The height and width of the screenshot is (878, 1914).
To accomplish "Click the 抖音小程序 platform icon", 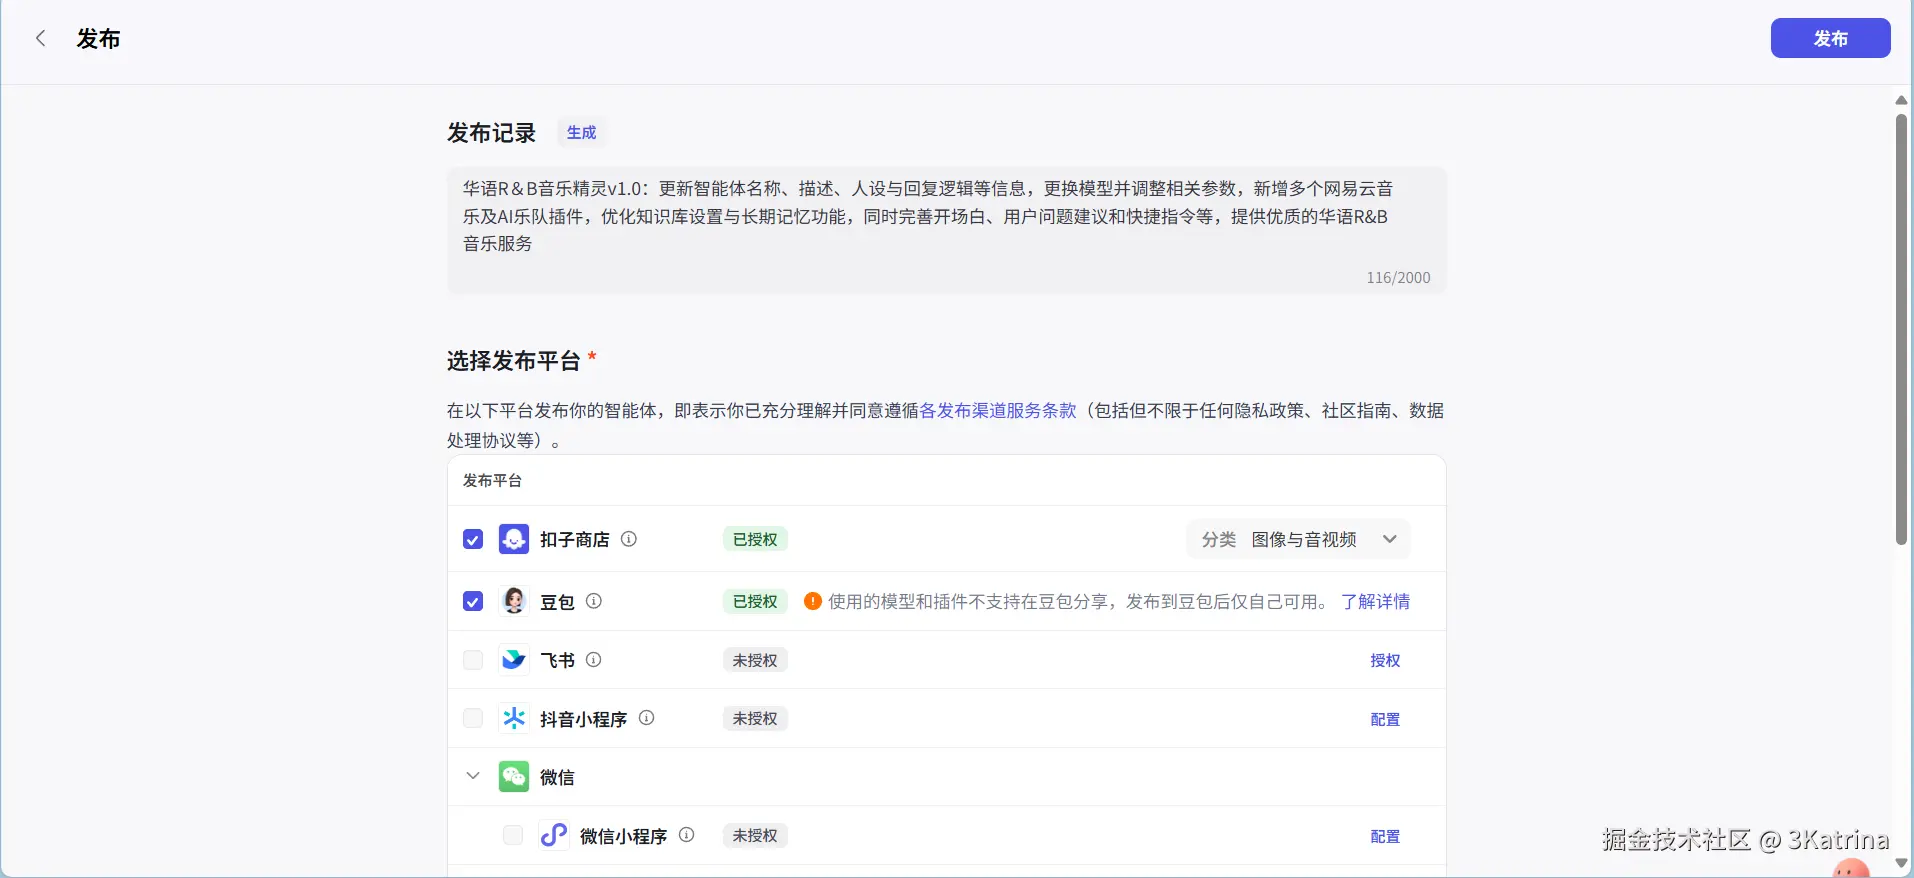I will [x=514, y=718].
